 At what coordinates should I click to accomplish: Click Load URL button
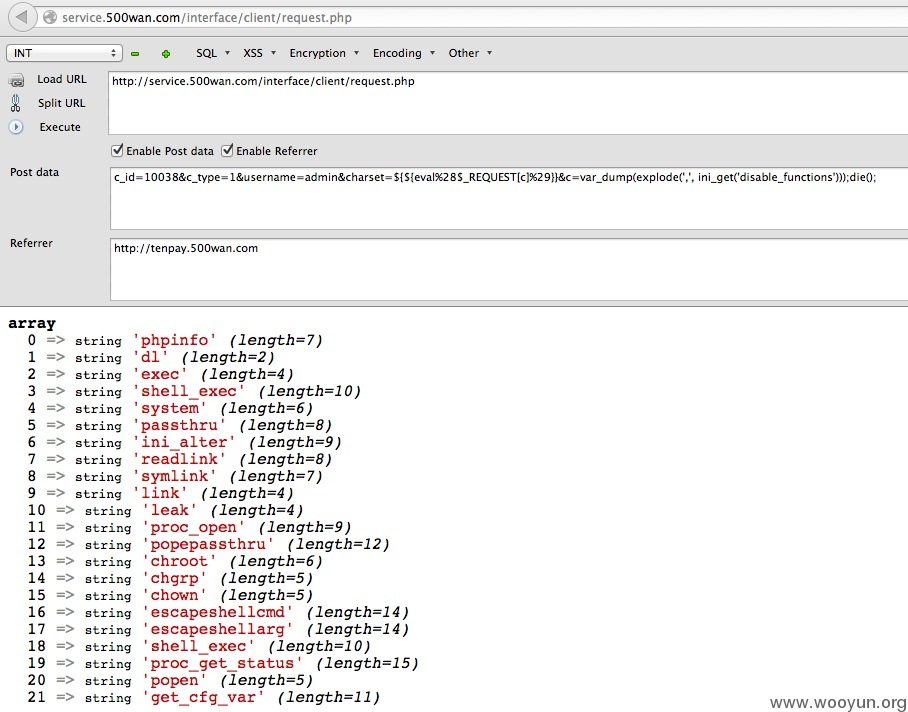pyautogui.click(x=61, y=79)
